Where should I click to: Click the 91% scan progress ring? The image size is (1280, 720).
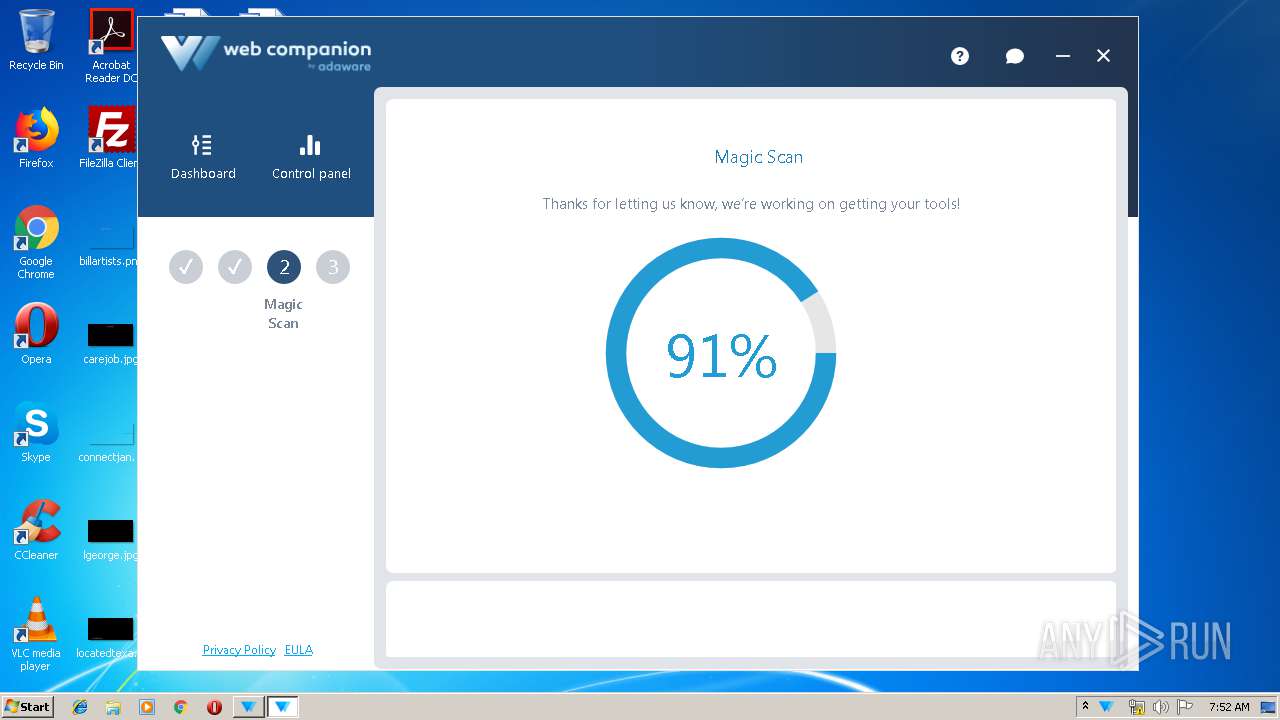coord(721,353)
